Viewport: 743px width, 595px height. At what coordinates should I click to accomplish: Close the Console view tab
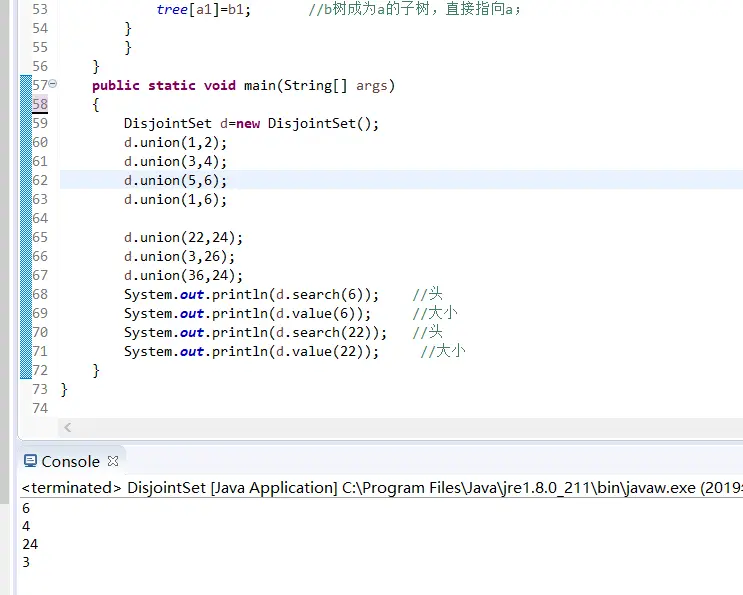[113, 461]
